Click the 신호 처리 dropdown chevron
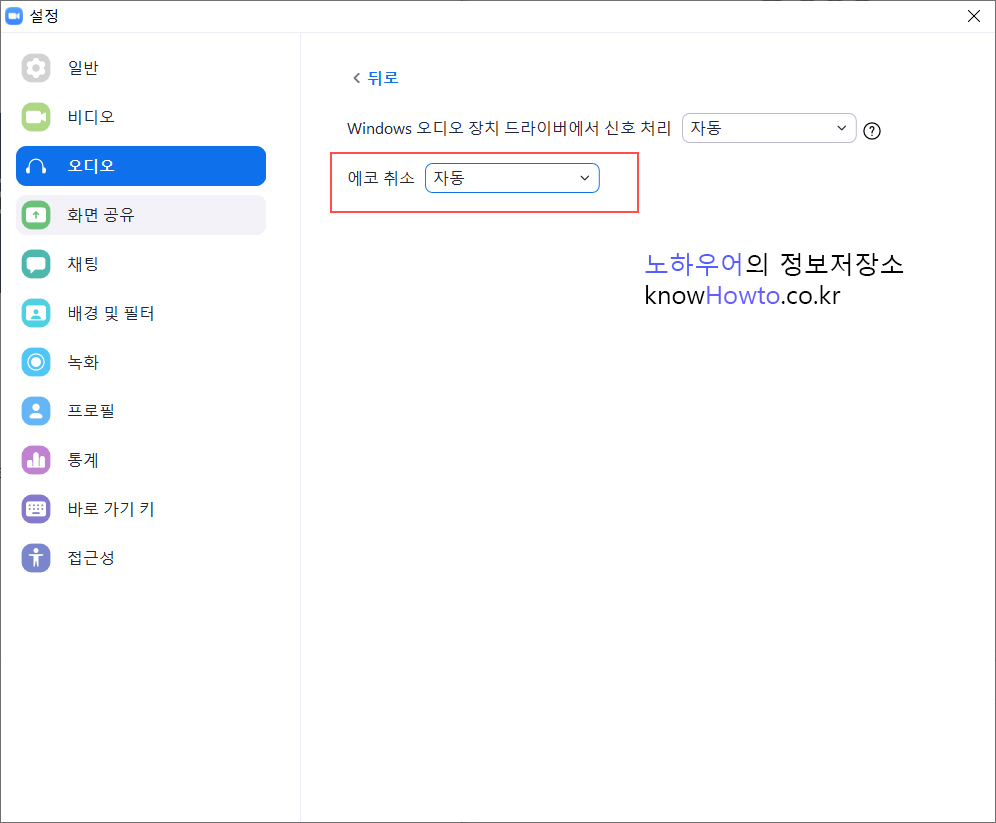Viewport: 996px width, 823px height. pyautogui.click(x=842, y=128)
